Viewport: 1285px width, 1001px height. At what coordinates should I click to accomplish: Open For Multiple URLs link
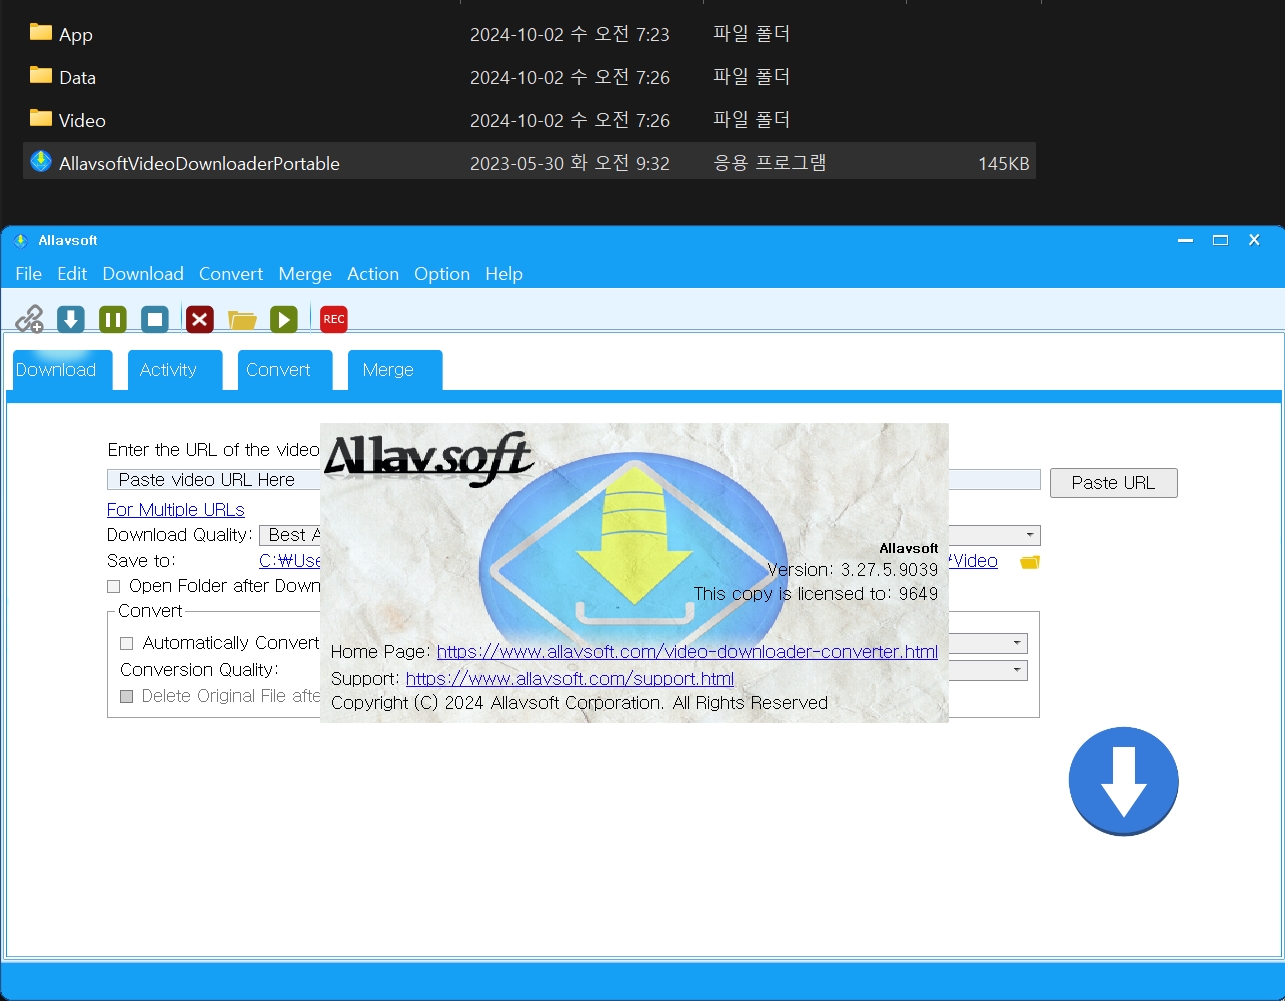coord(176,510)
